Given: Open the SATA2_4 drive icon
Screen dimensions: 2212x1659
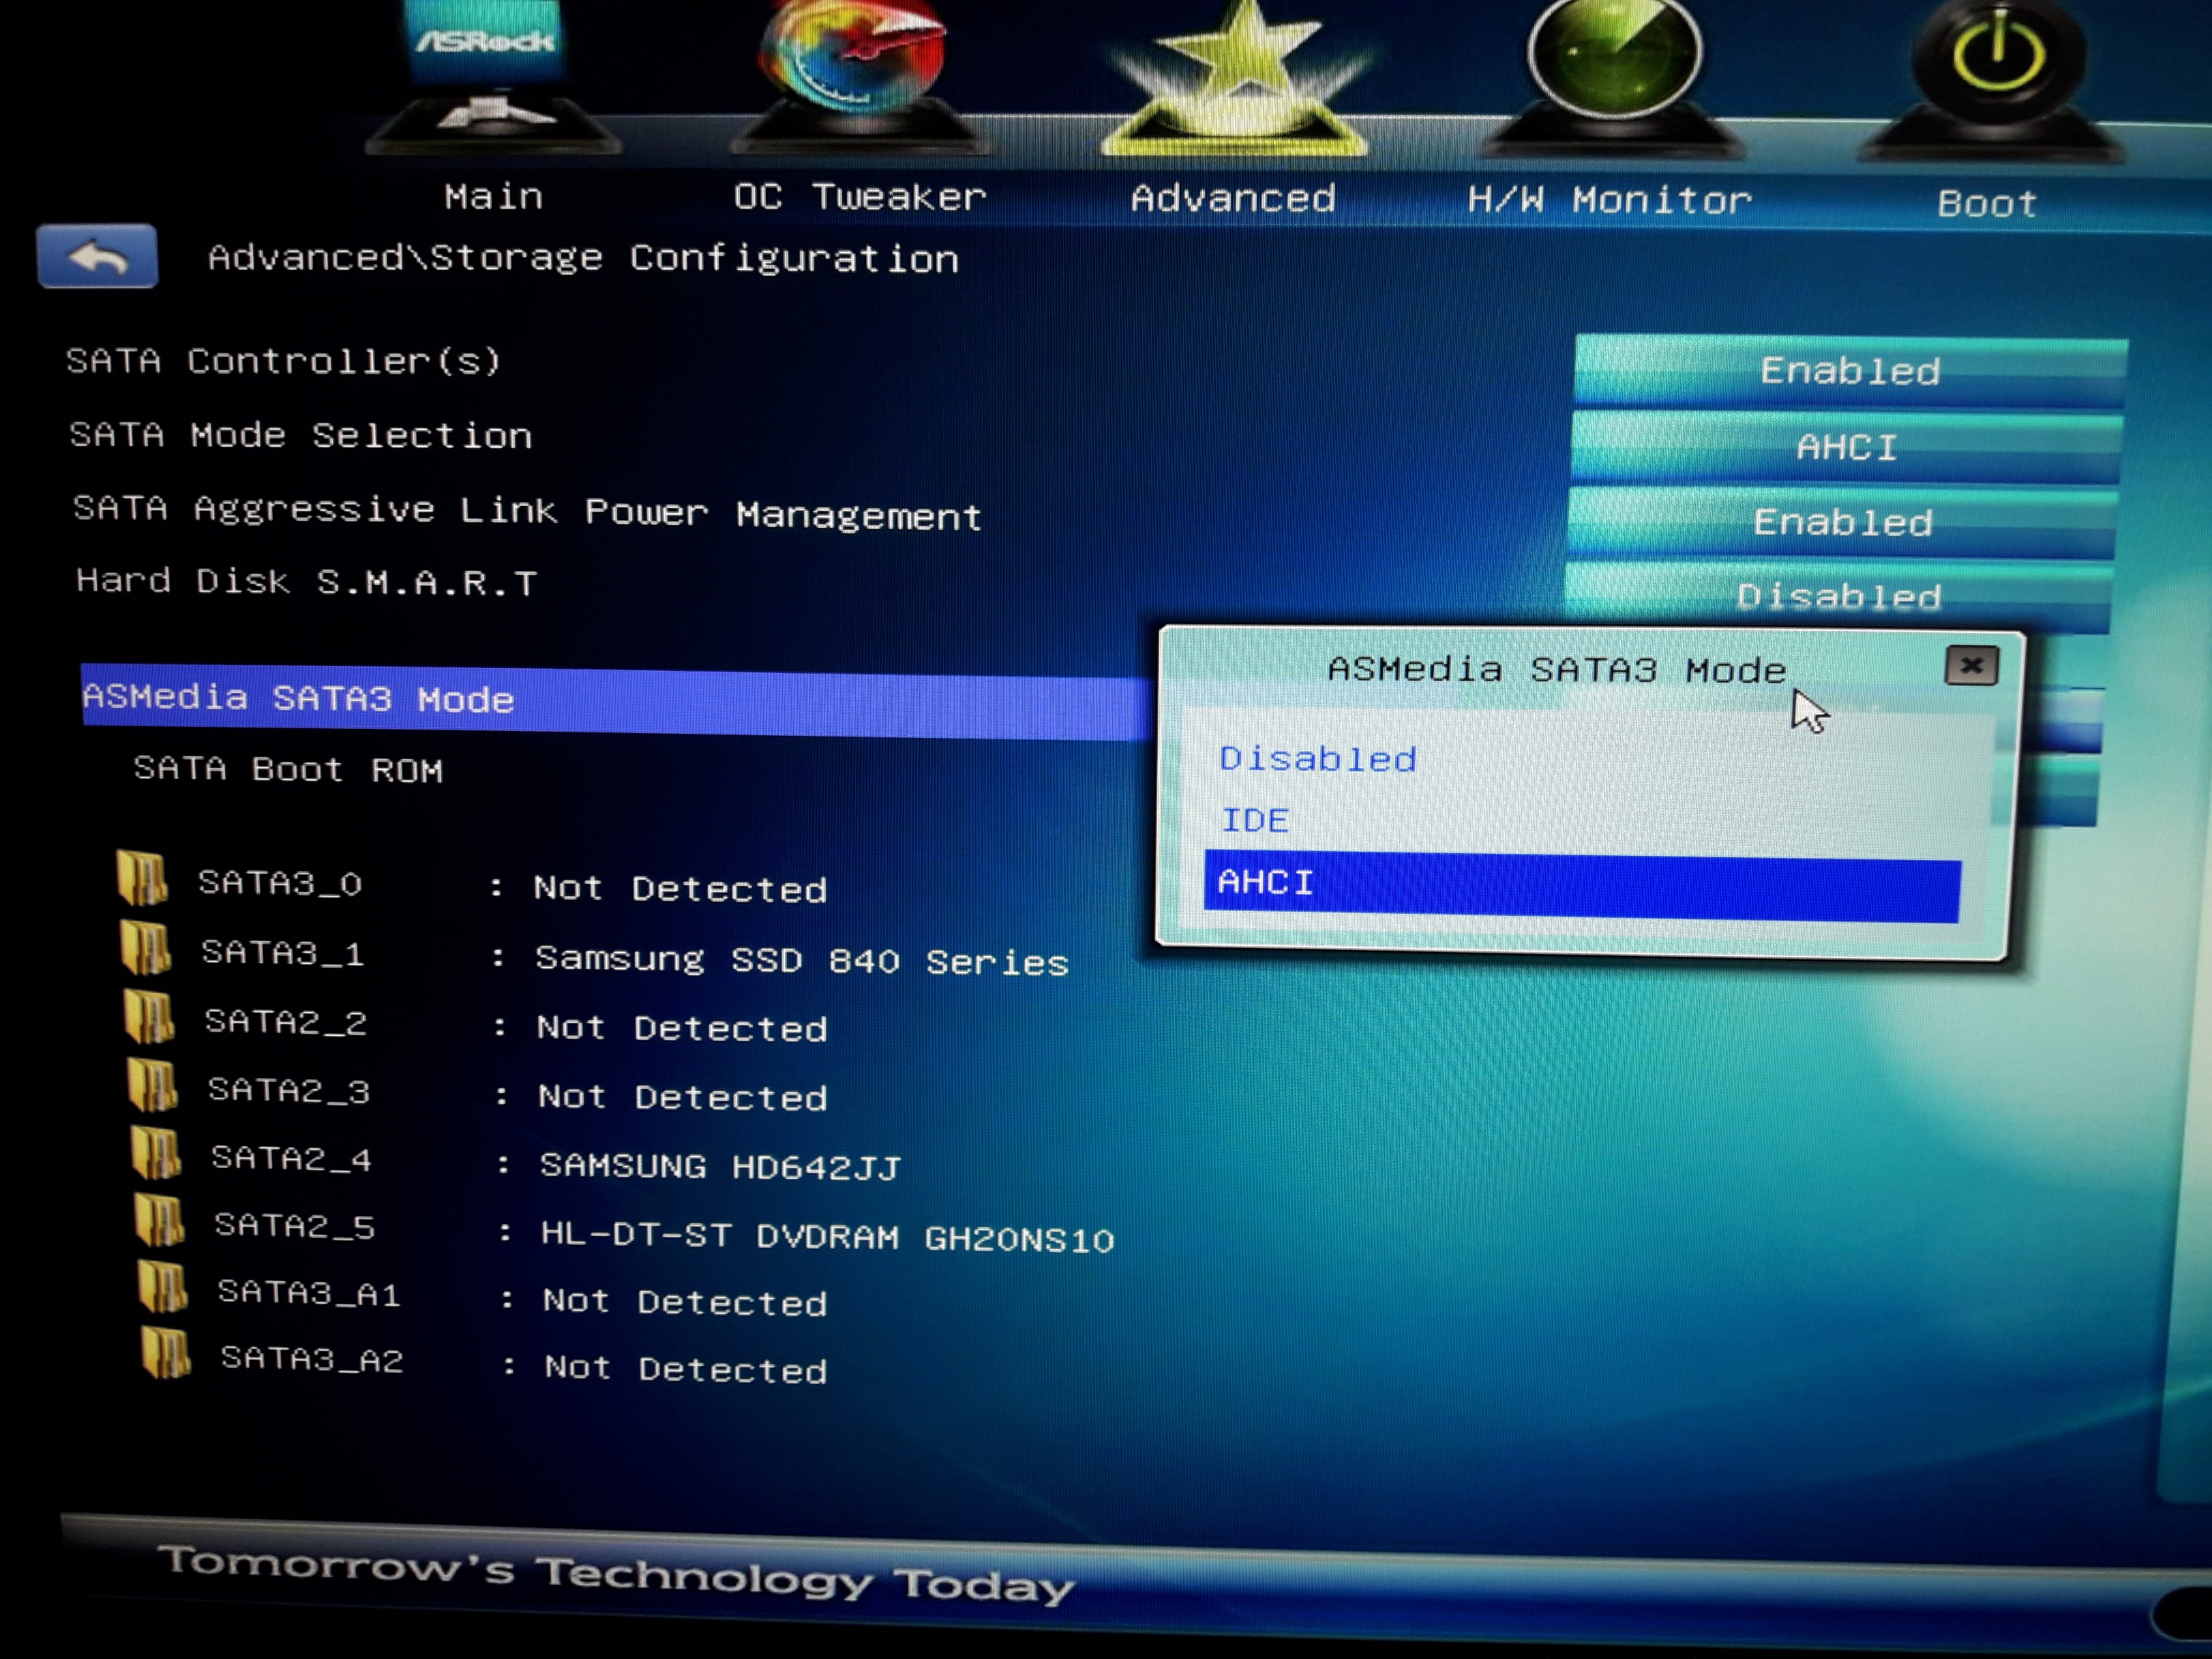Looking at the screenshot, I should 156,1153.
